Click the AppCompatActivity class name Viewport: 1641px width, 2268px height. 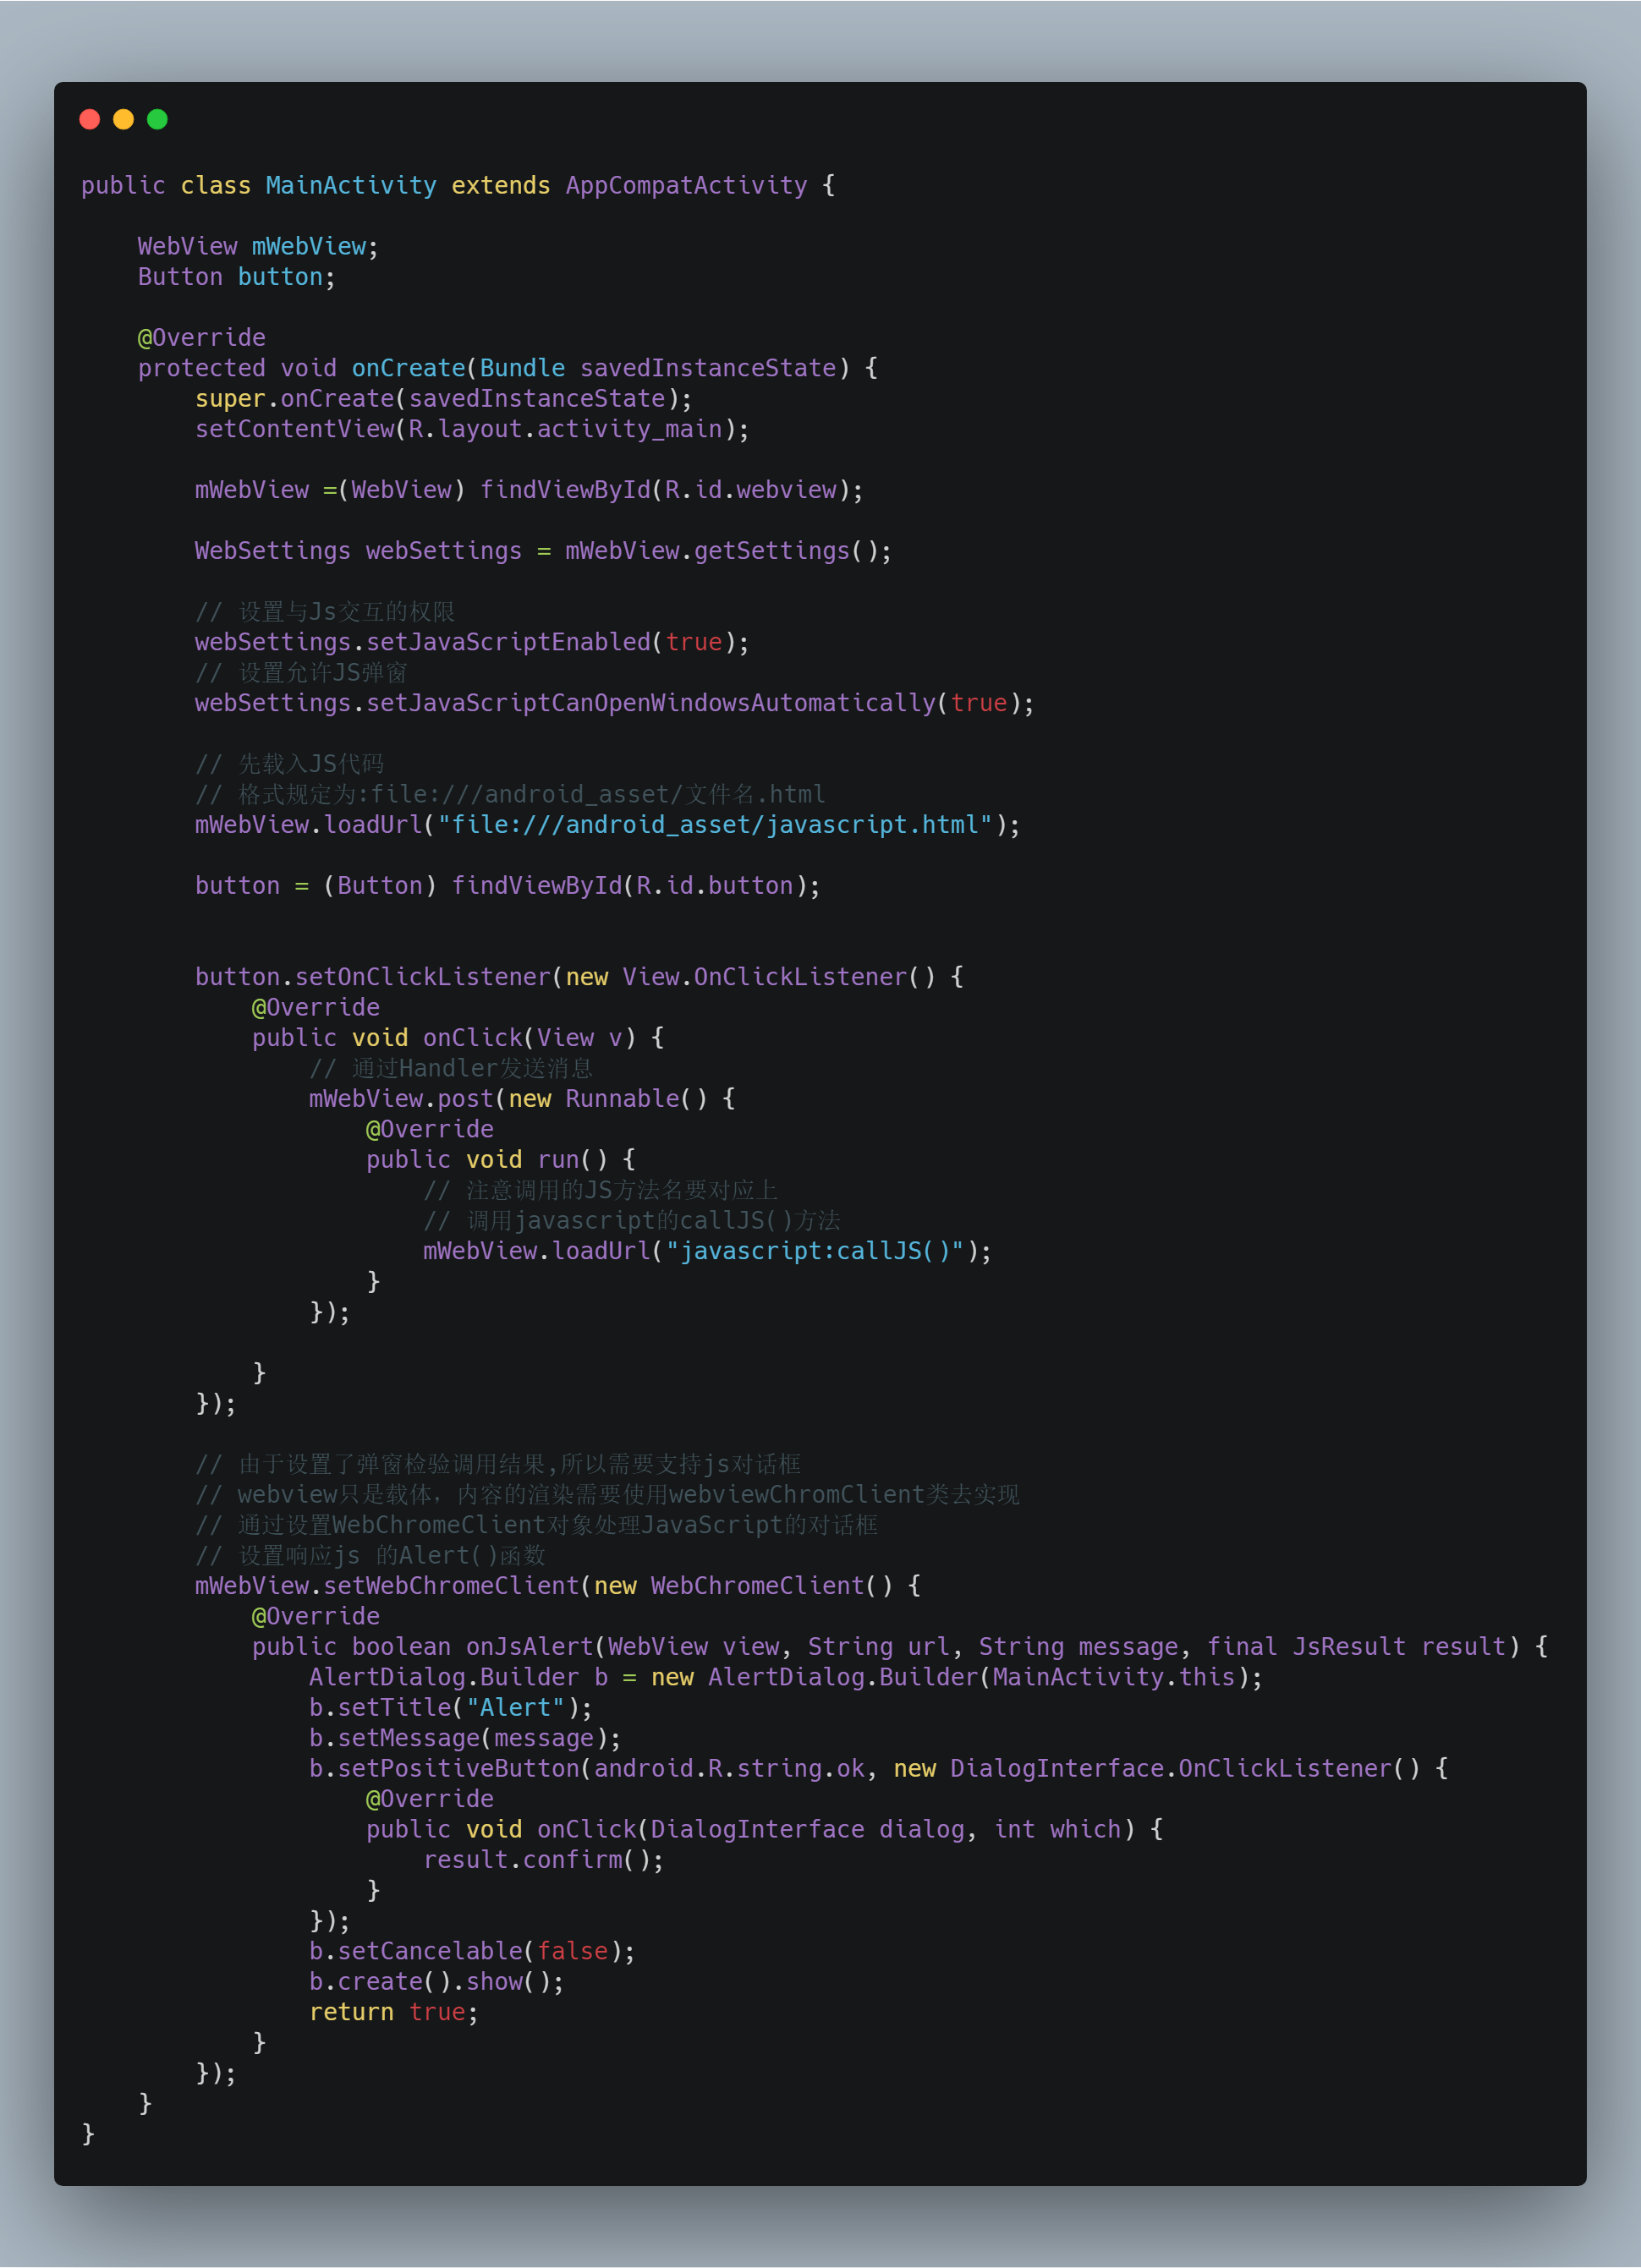tap(686, 186)
